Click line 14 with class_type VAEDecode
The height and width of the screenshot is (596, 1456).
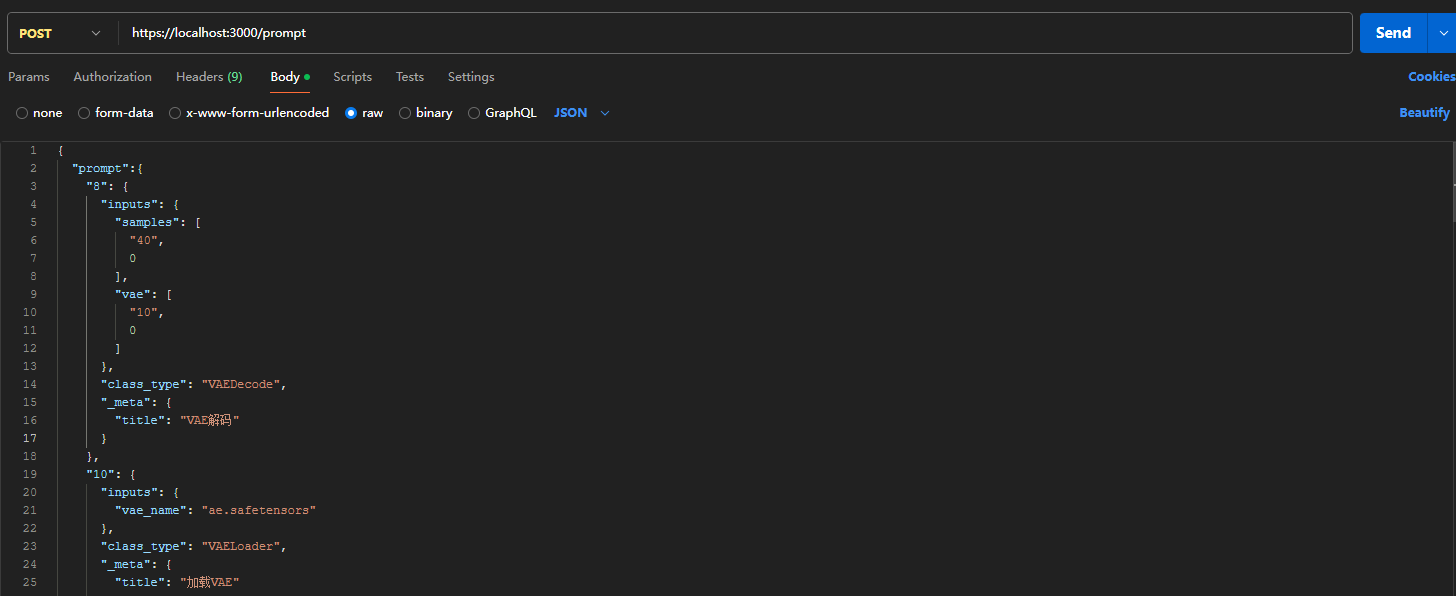pyautogui.click(x=194, y=384)
